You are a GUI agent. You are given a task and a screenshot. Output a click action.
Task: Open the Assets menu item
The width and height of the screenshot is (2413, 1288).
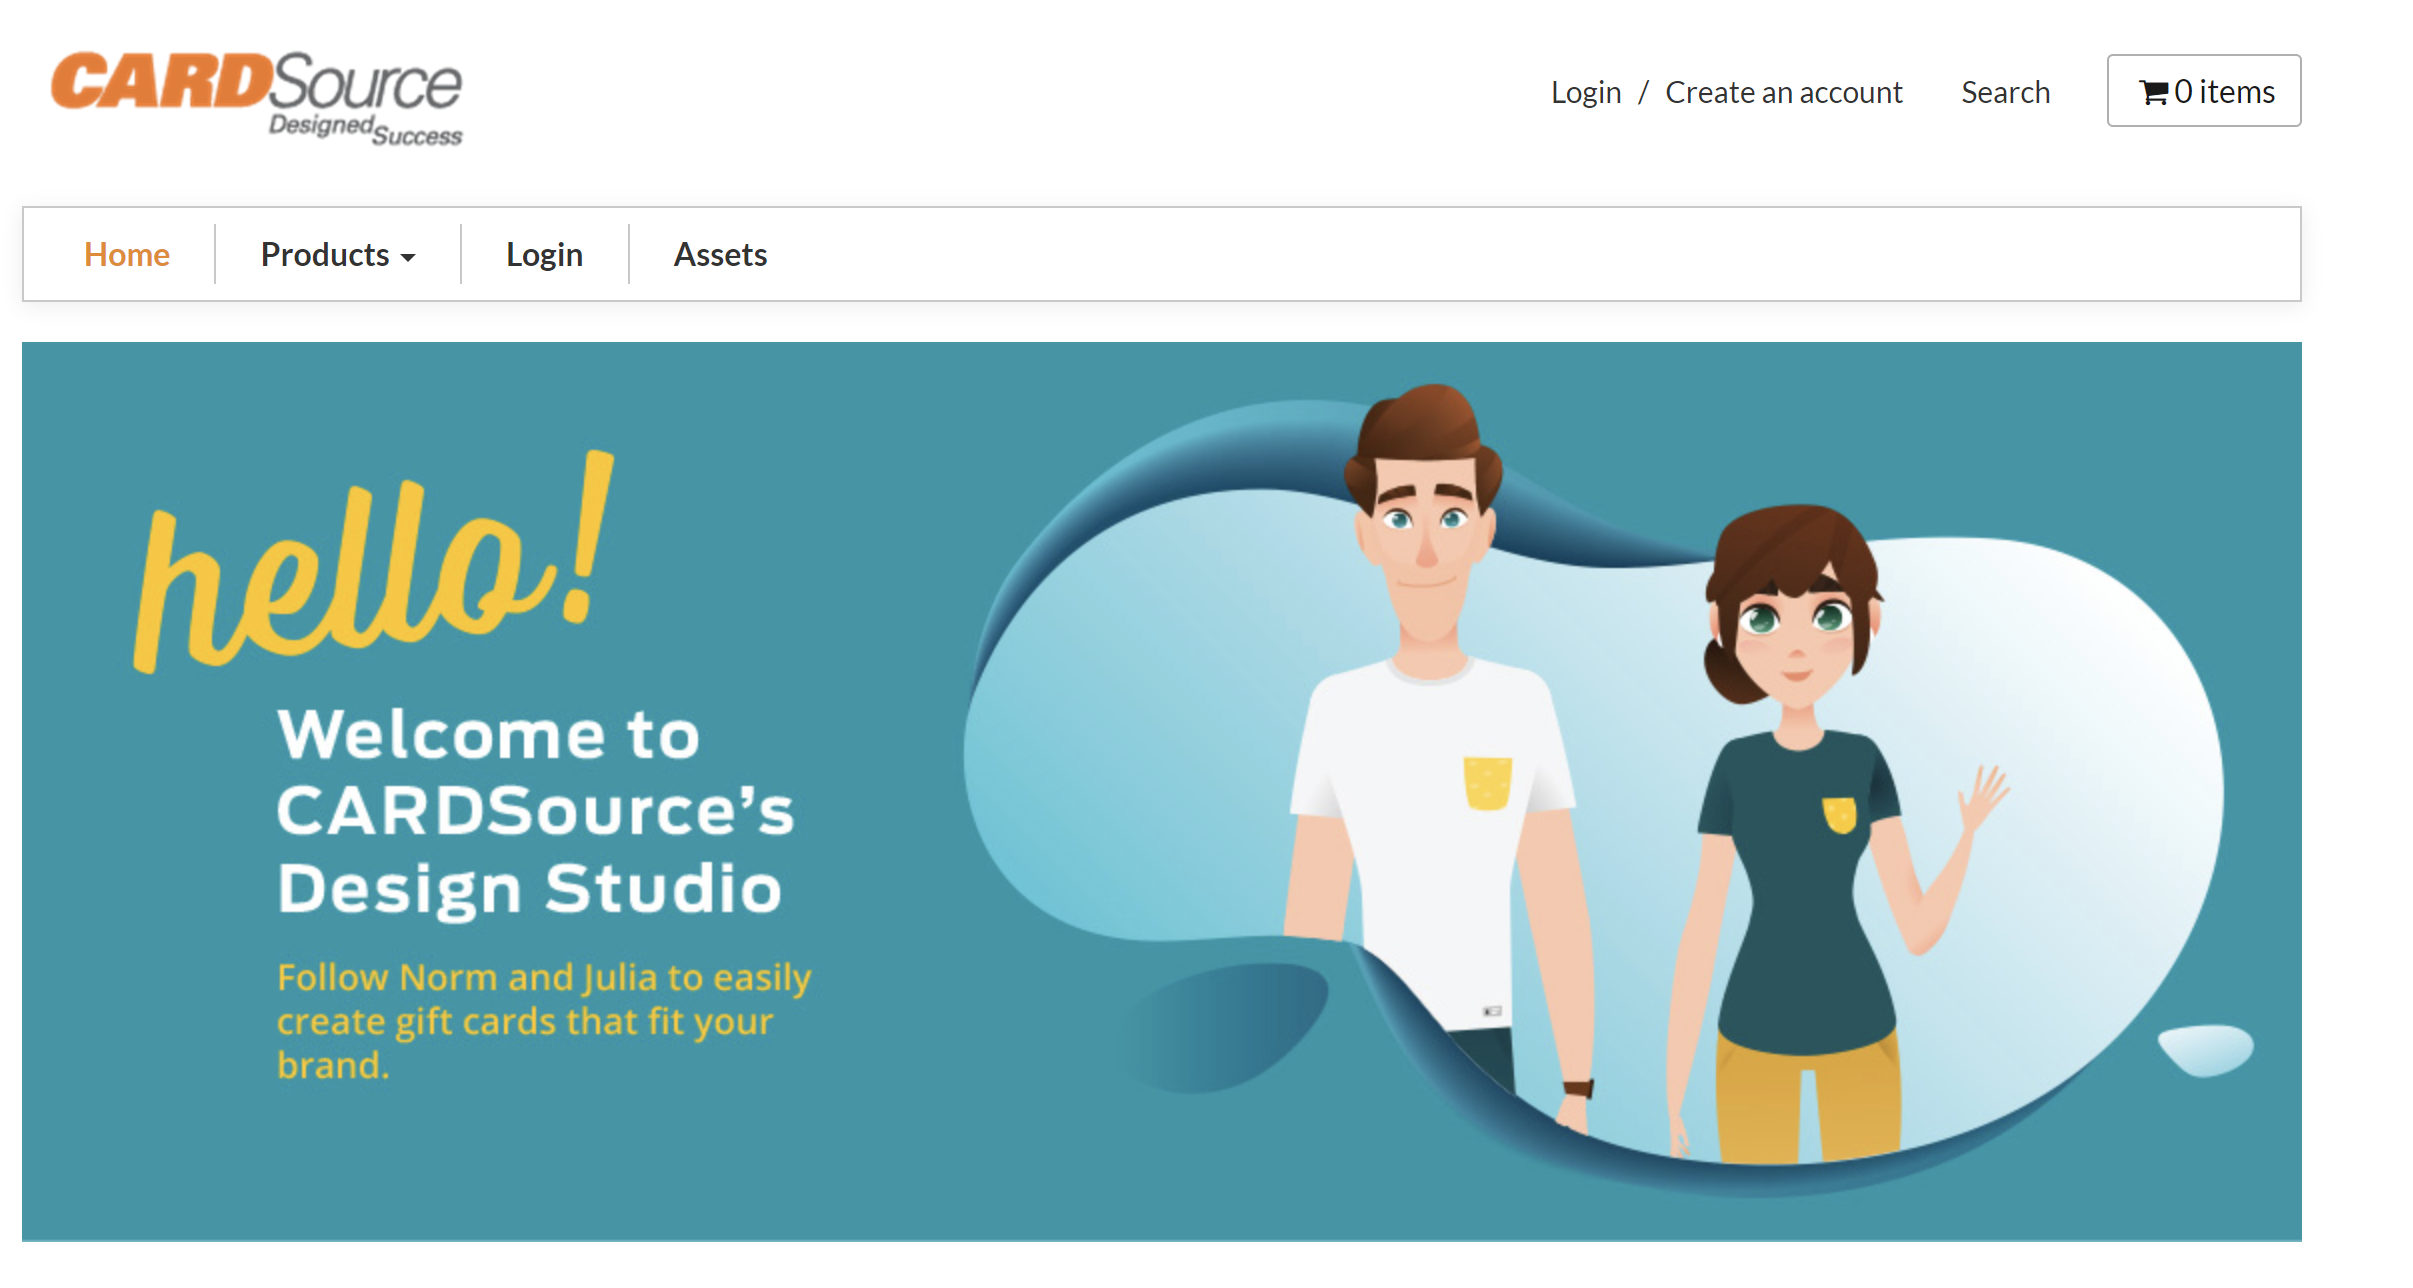click(x=720, y=254)
